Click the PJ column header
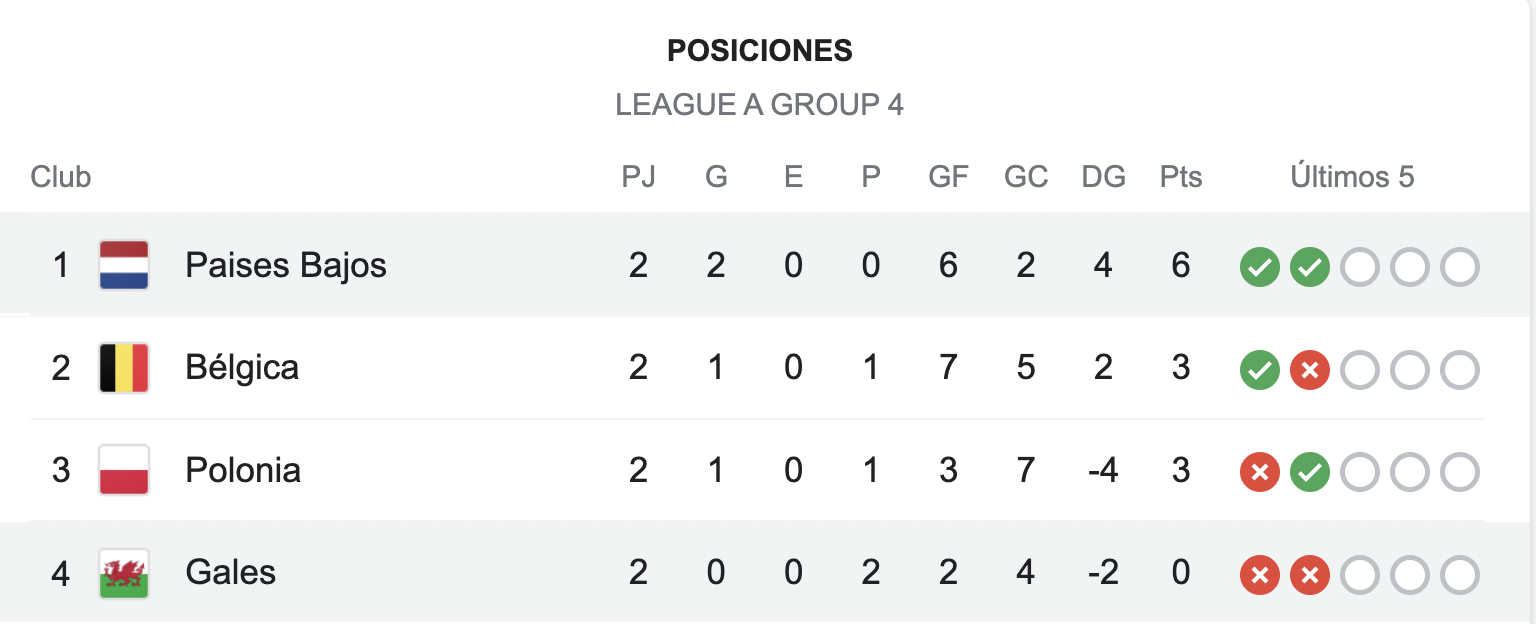The width and height of the screenshot is (1536, 624). (x=638, y=177)
